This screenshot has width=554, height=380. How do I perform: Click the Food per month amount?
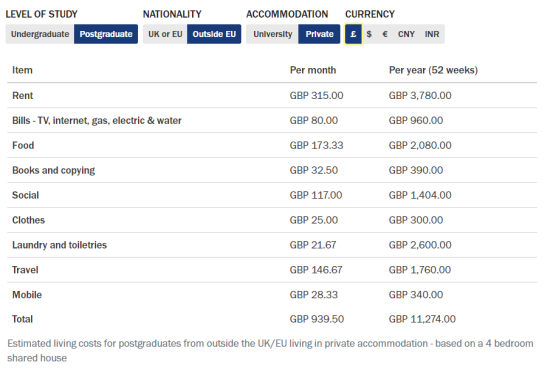(x=317, y=146)
